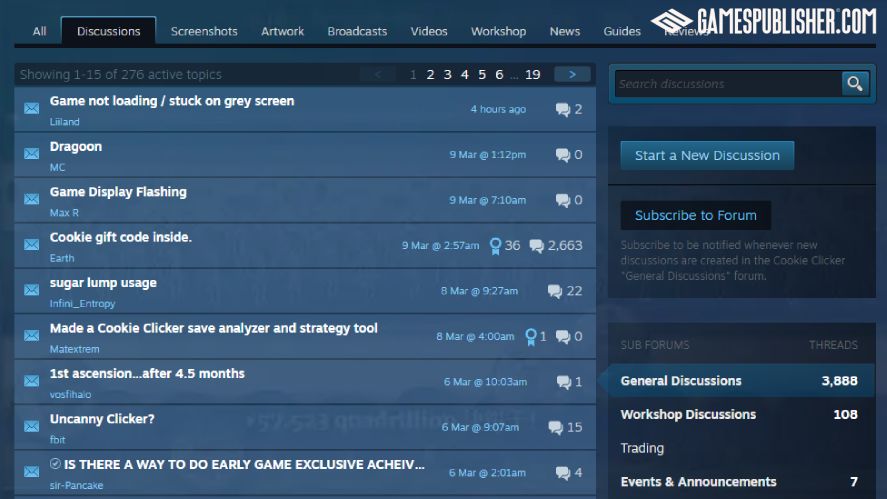Screen dimensions: 887x499
Task: Click the '4 hours ago' timestamp
Action: [x=498, y=109]
